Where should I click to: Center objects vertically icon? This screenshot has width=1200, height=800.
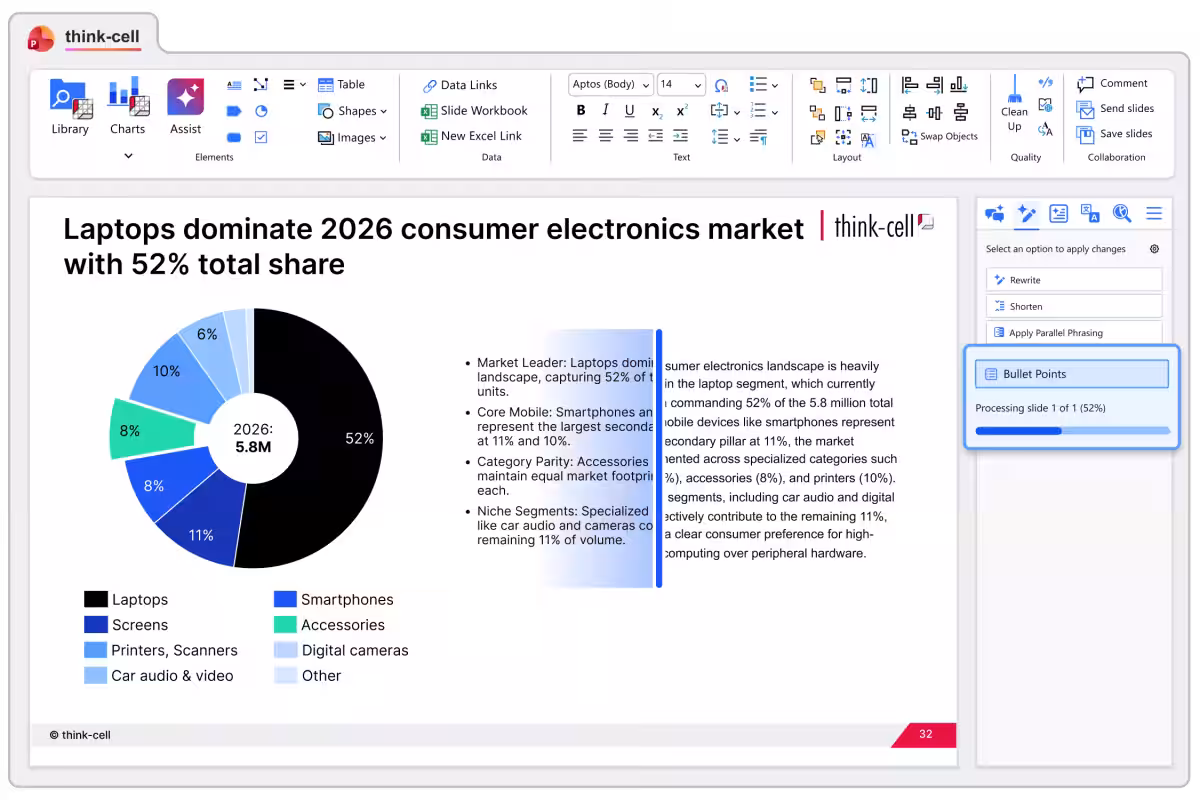[x=960, y=112]
